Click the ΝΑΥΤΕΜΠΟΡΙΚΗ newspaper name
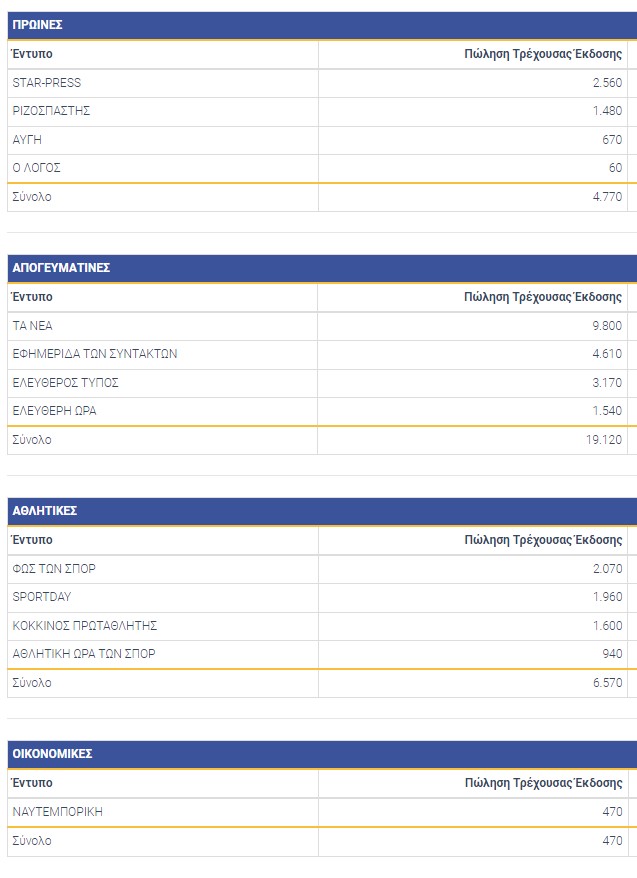Screen dimensions: 637x878 pyautogui.click(x=57, y=812)
